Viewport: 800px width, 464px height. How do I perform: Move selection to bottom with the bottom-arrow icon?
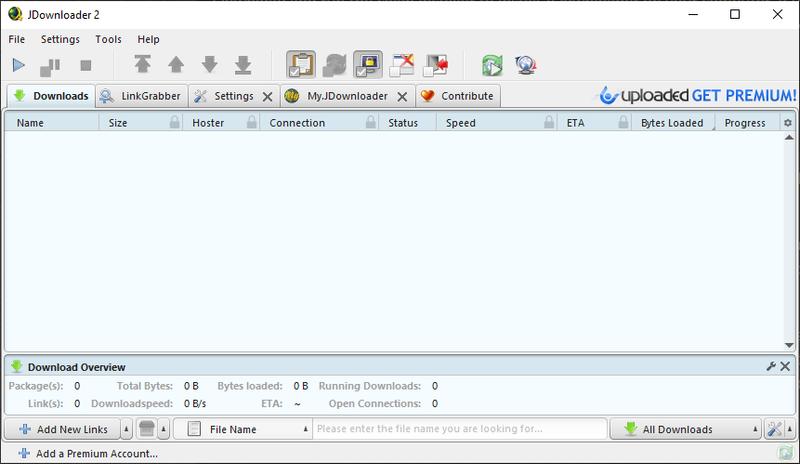coord(243,65)
